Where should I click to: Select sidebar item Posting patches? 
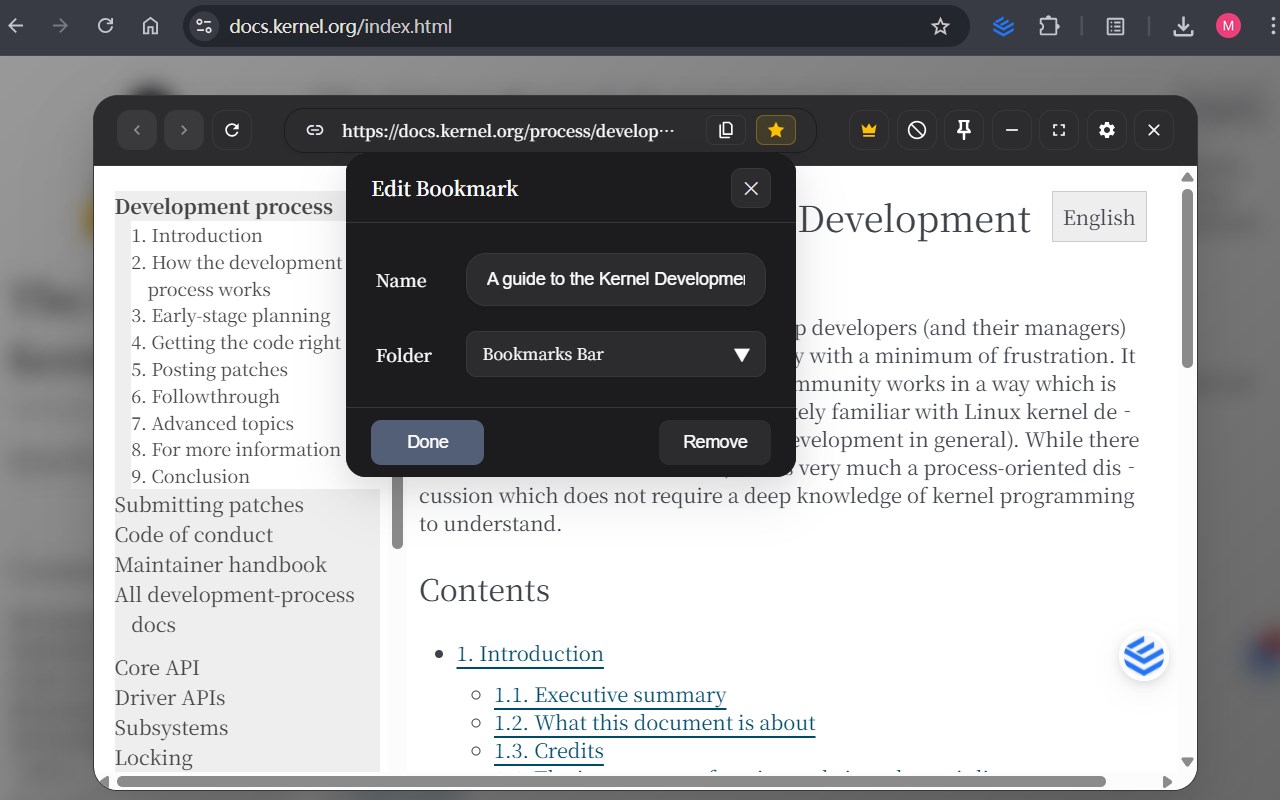[x=210, y=370]
